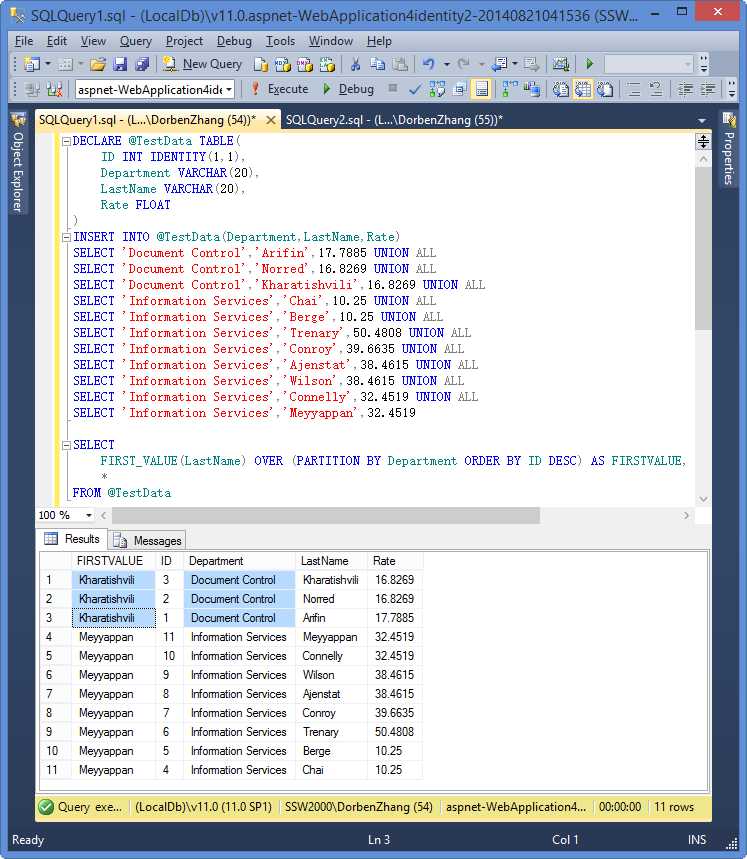Click the green Start arrow icon
747x859 pixels.
589,64
